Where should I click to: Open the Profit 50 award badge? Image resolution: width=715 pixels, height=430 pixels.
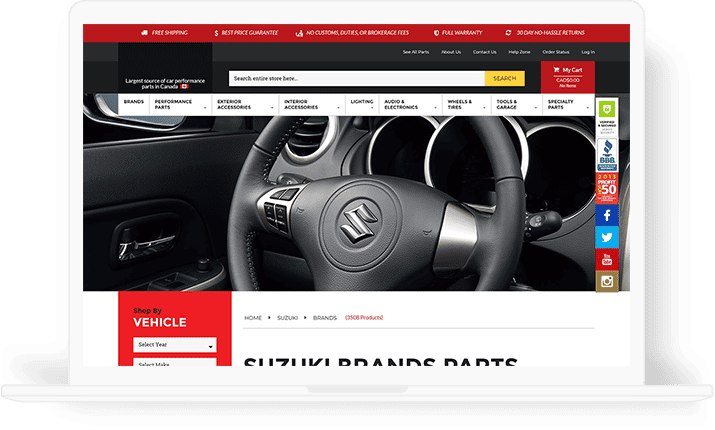607,187
